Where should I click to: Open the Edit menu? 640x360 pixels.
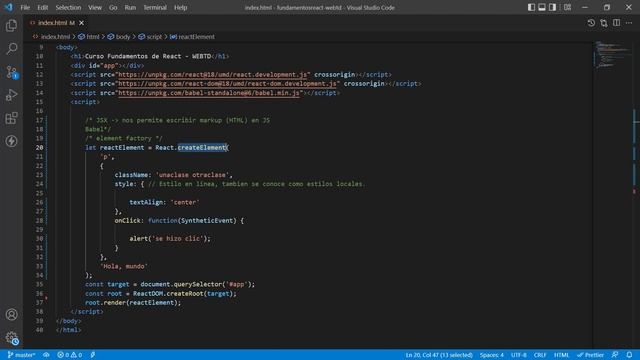point(42,7)
